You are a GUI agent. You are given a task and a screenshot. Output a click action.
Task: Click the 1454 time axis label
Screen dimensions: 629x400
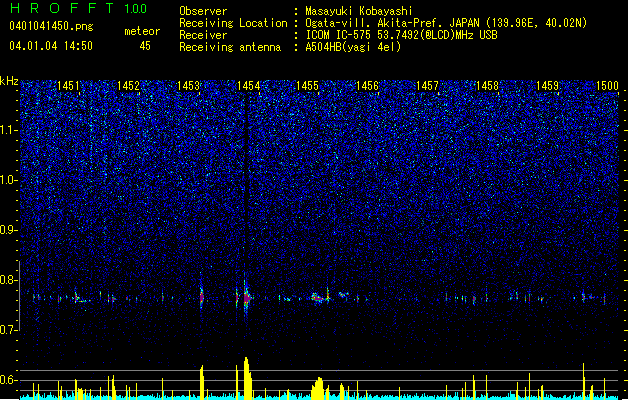tap(248, 86)
